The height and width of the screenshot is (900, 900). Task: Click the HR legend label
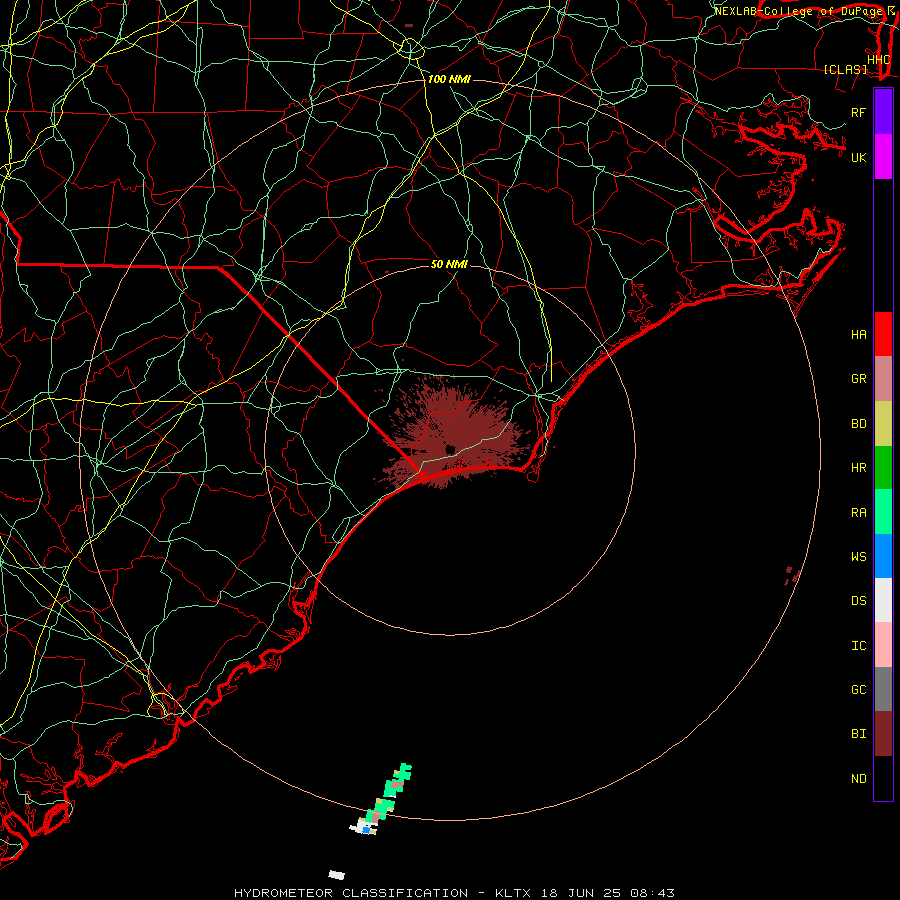[859, 468]
